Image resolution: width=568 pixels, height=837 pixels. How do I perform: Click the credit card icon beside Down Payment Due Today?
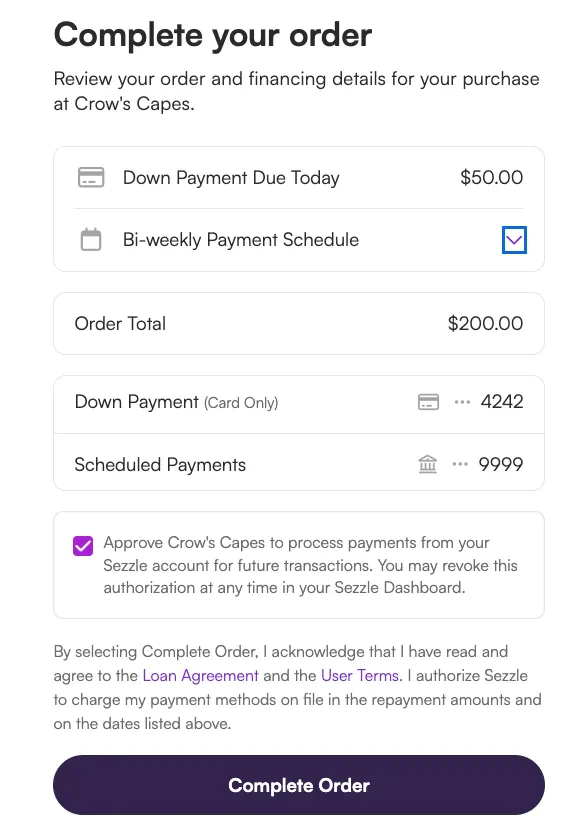pos(91,177)
